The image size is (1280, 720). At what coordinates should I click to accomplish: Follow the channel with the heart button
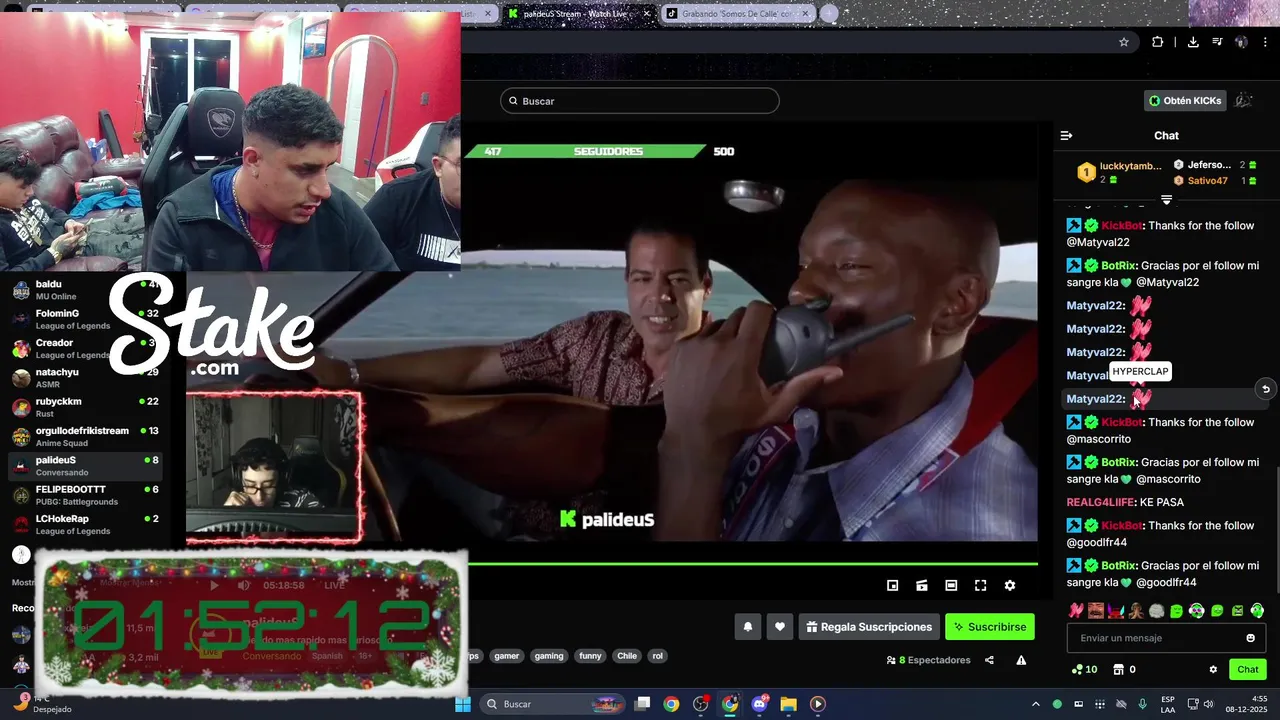pyautogui.click(x=780, y=627)
